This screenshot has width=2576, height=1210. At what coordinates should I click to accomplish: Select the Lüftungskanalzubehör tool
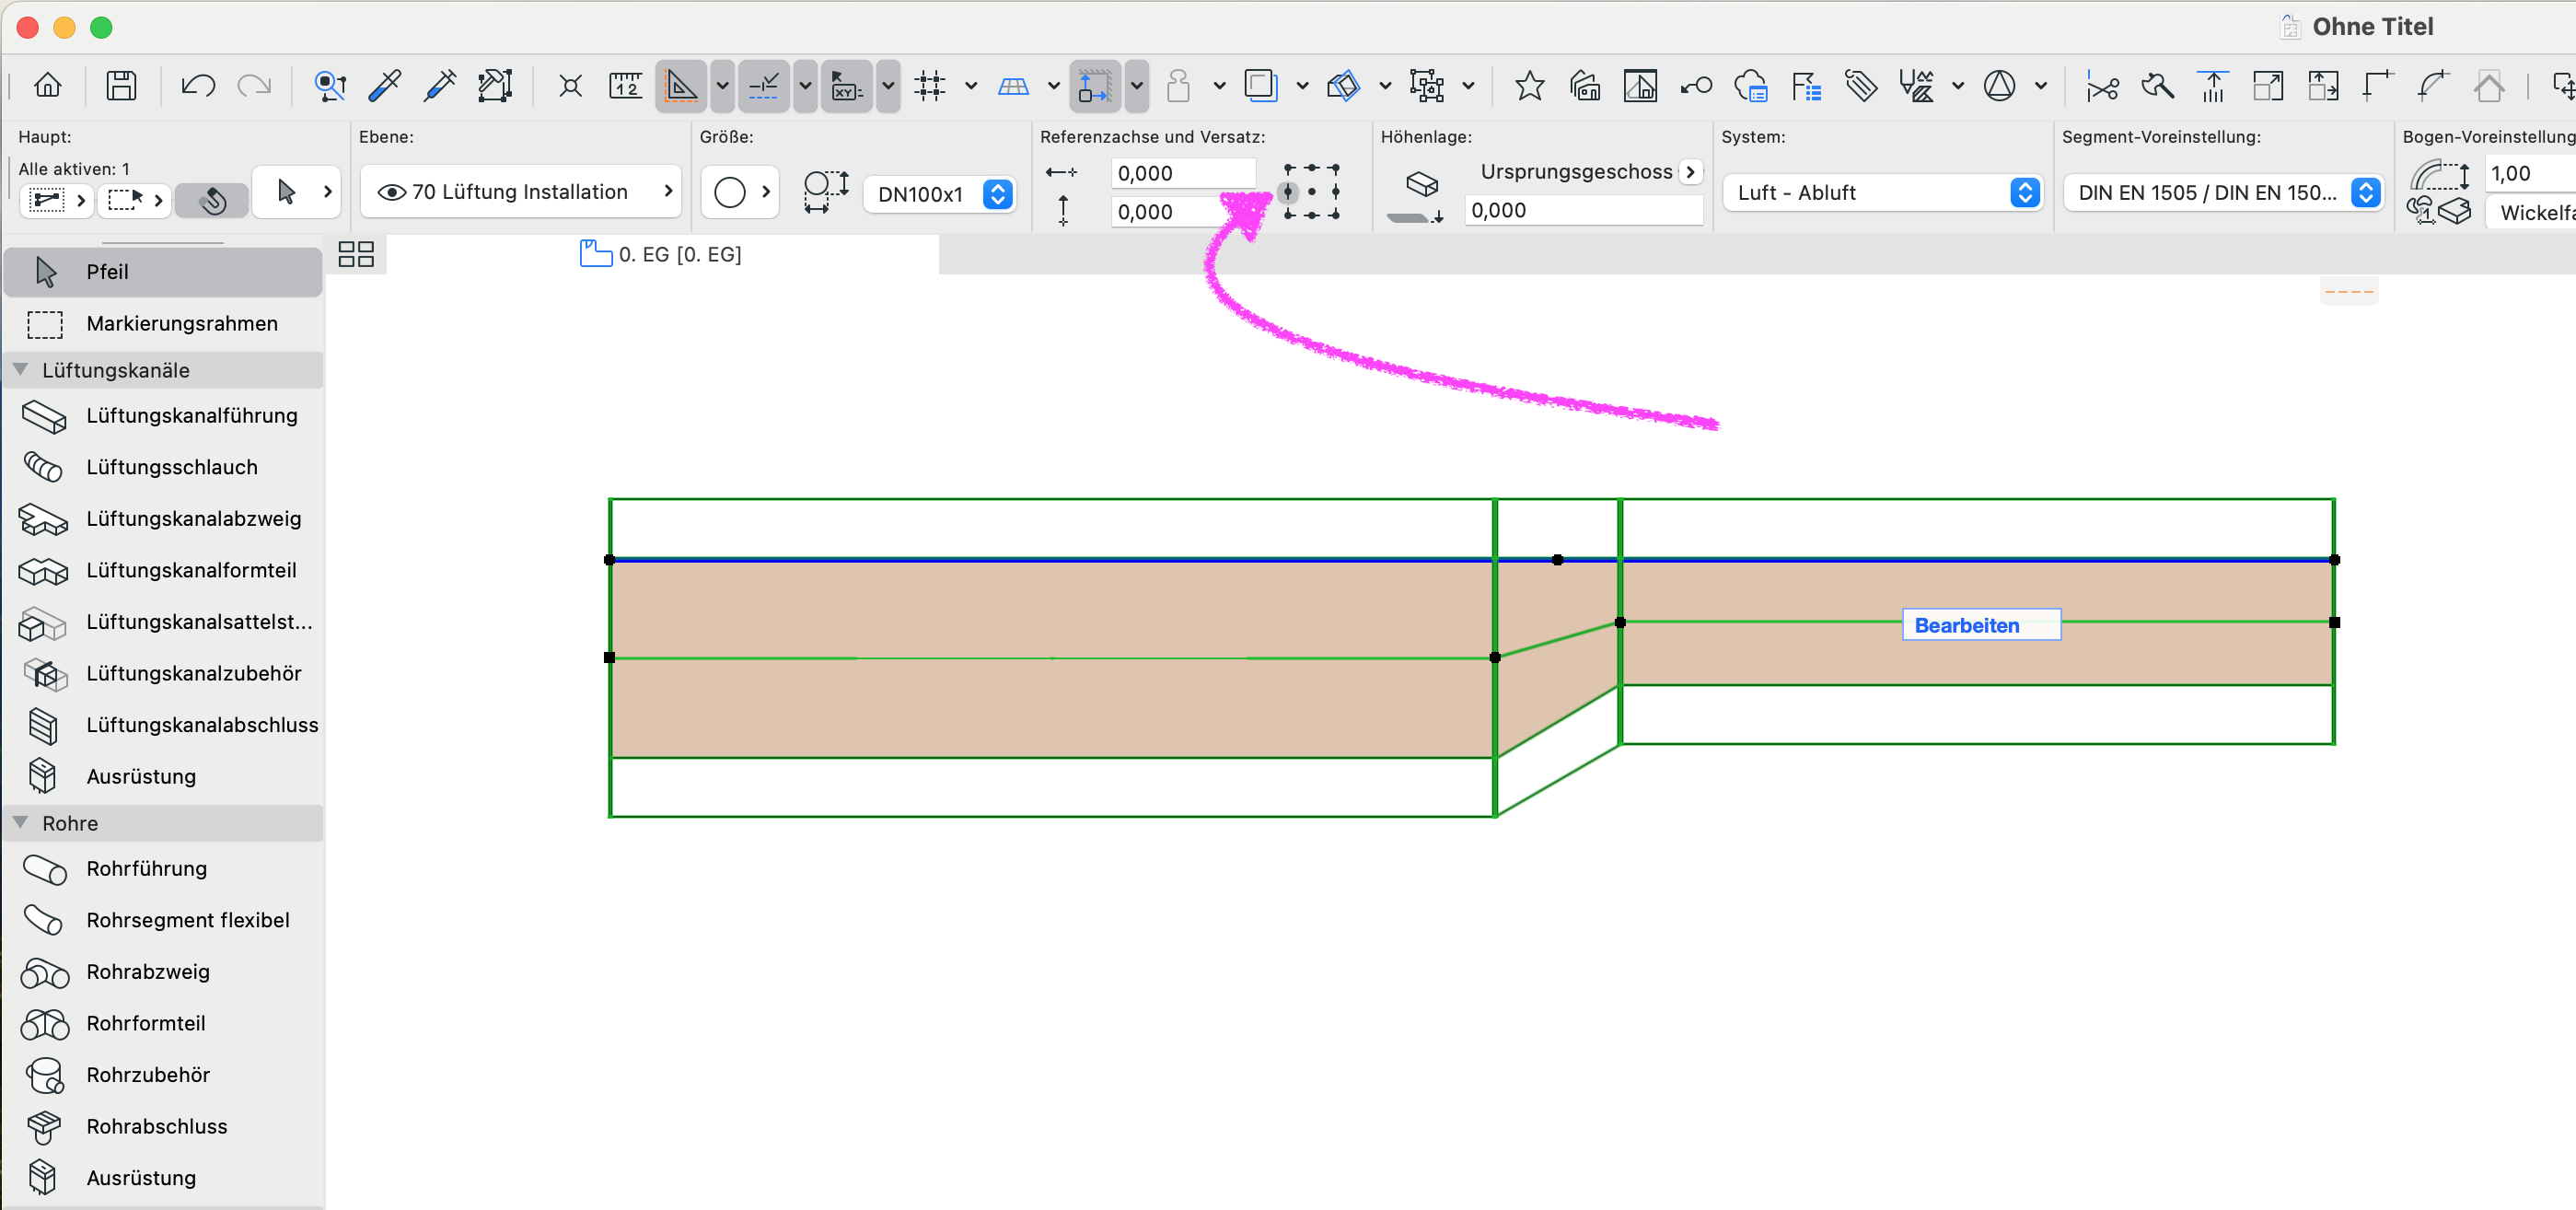(x=163, y=674)
